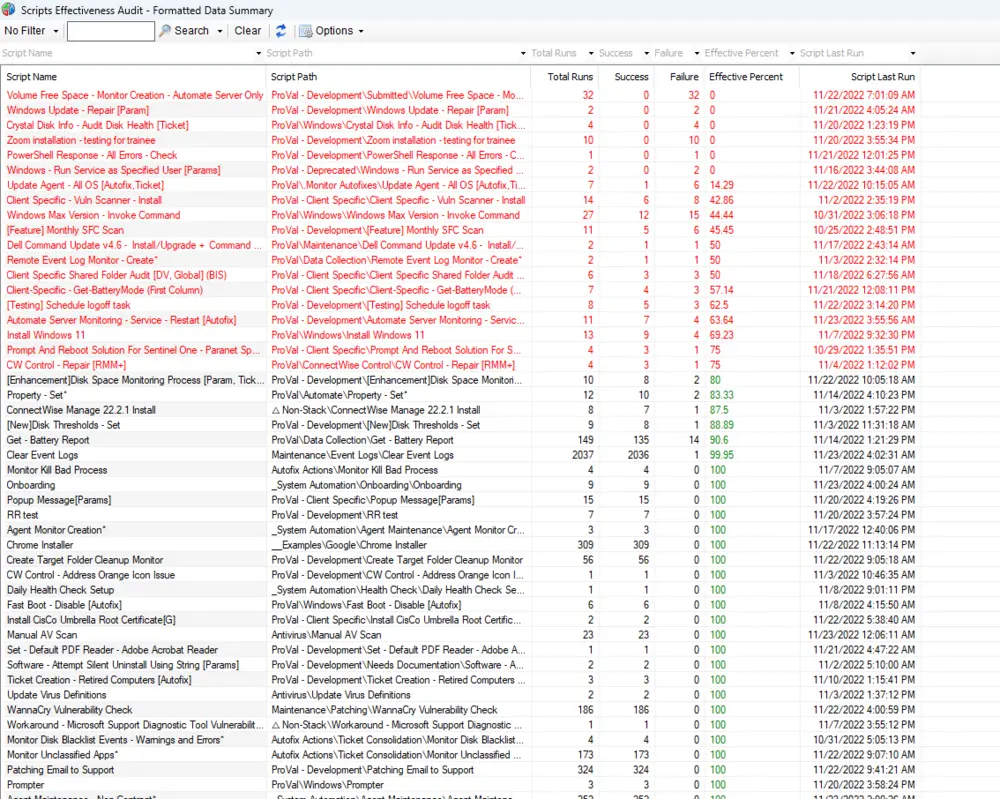Image resolution: width=1000 pixels, height=799 pixels.
Task: Select 'Update Virus Definitions' script name
Action: point(56,695)
